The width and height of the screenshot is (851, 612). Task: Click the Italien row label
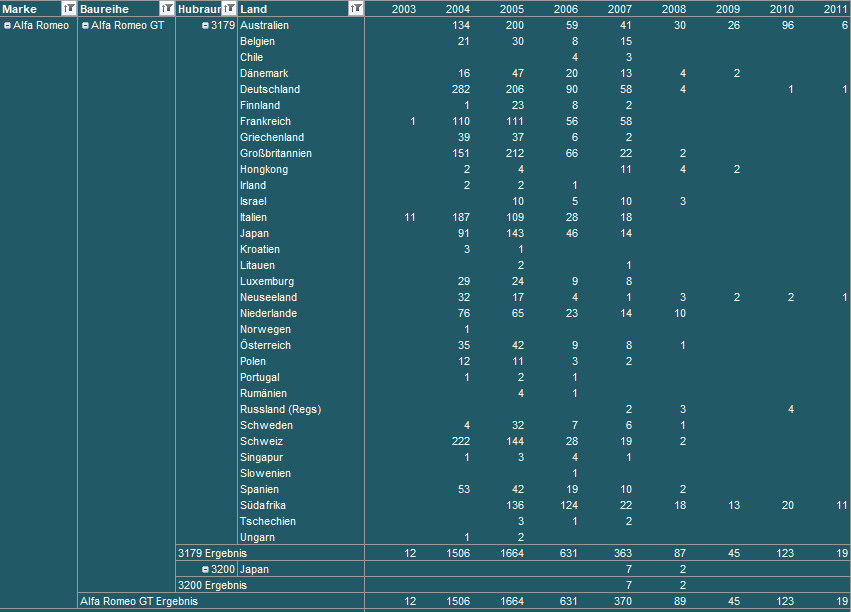(x=253, y=218)
